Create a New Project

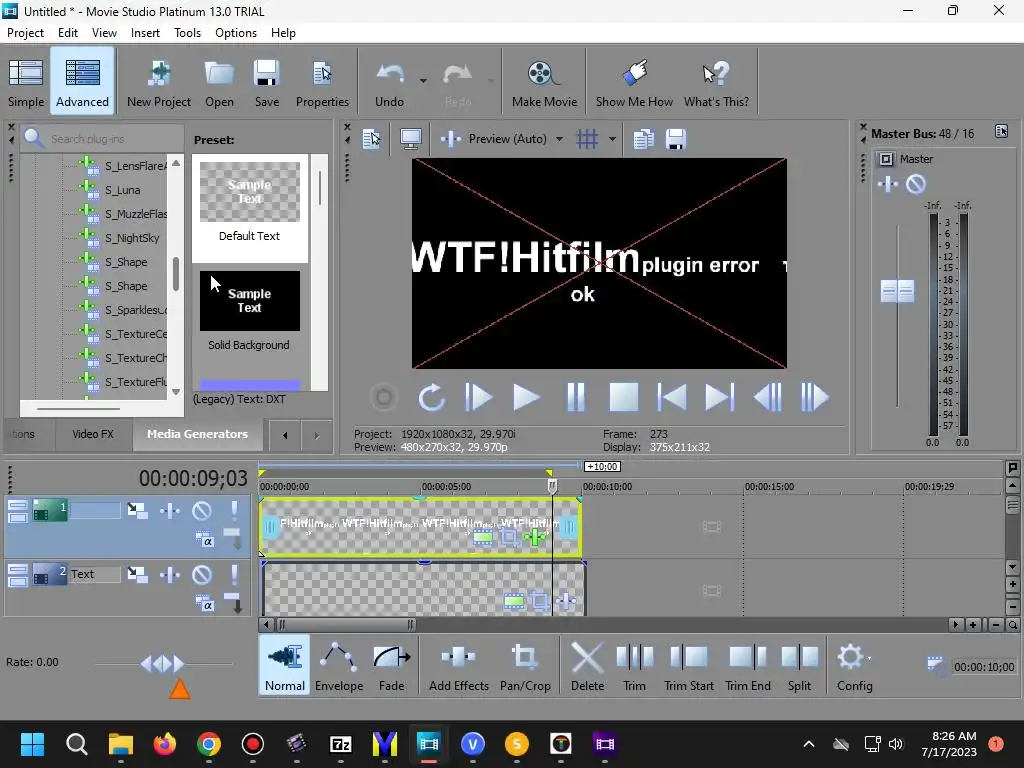pos(159,82)
